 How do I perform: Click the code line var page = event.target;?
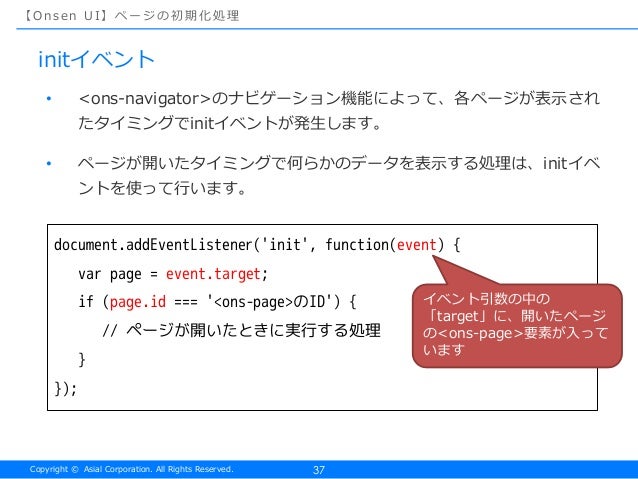pos(173,274)
